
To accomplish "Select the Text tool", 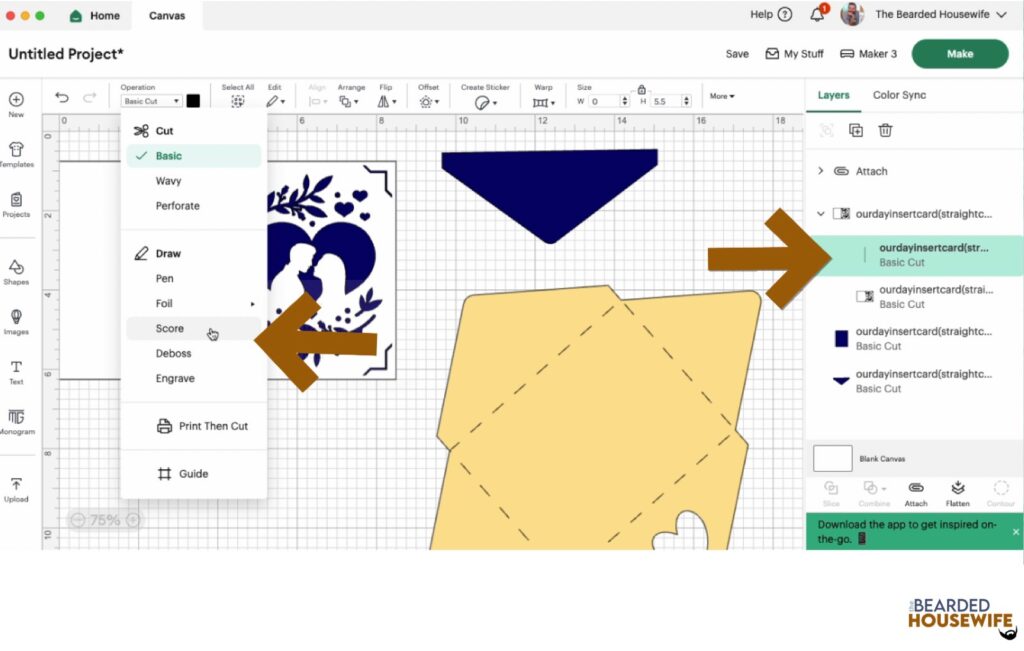I will (x=16, y=370).
